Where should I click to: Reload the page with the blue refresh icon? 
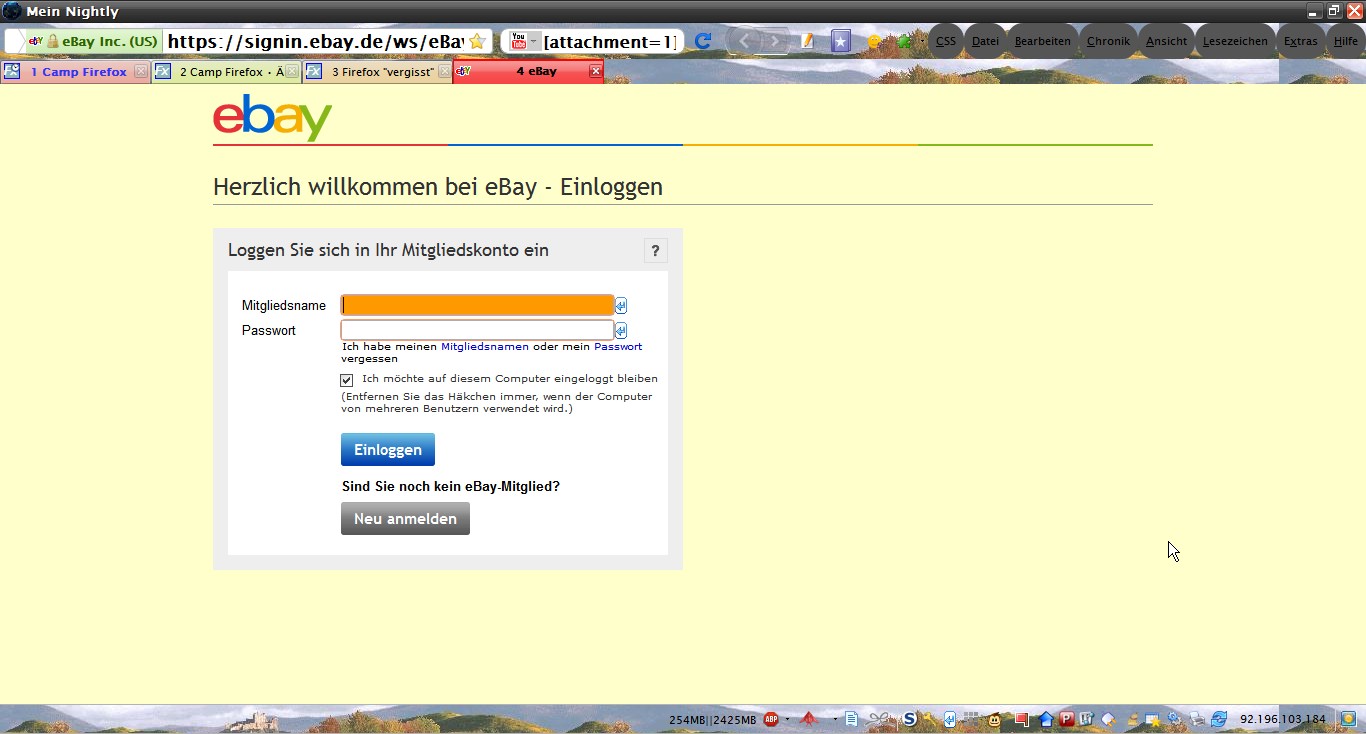(703, 41)
